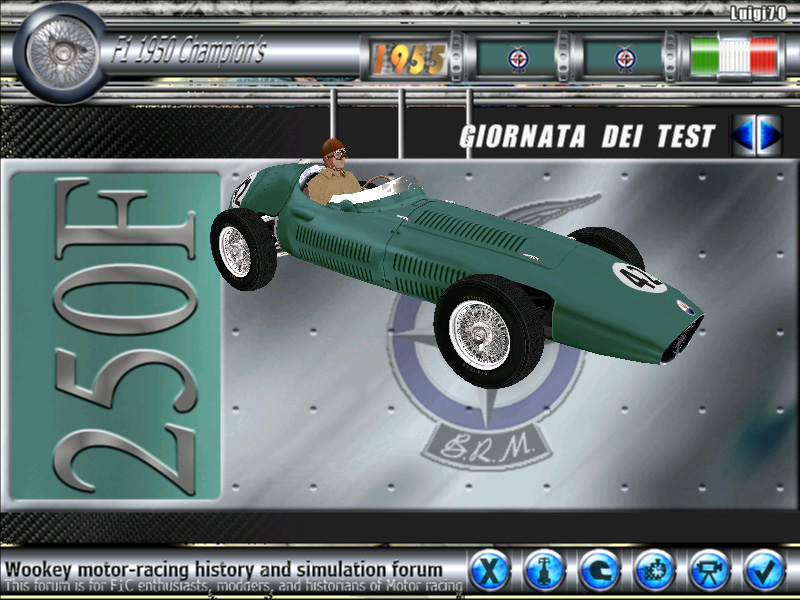Click the green BRM car preview
This screenshot has width=800, height=600.
(457, 263)
